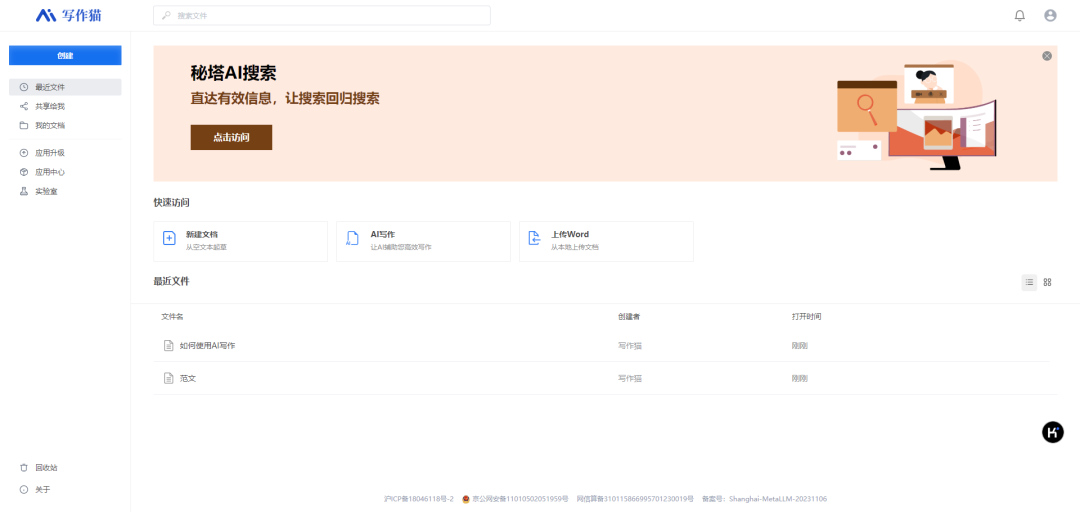Open 回收站 in the sidebar

[65, 467]
